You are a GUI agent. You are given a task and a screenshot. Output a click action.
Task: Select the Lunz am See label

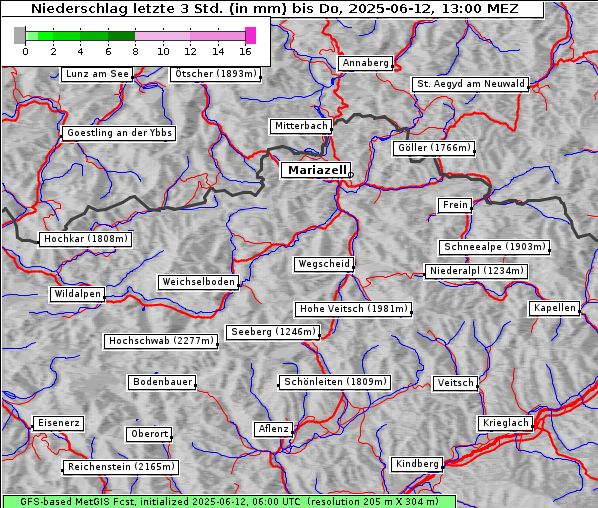(x=97, y=74)
